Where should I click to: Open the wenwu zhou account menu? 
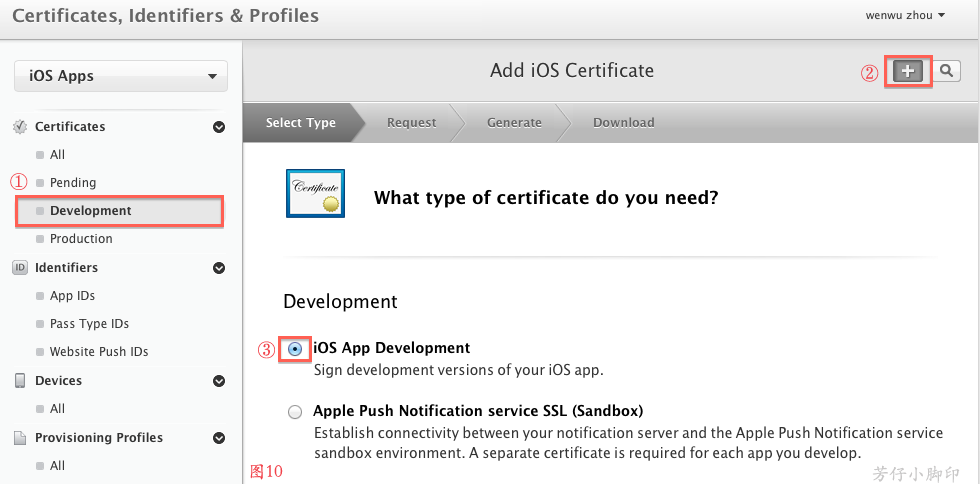tap(905, 16)
